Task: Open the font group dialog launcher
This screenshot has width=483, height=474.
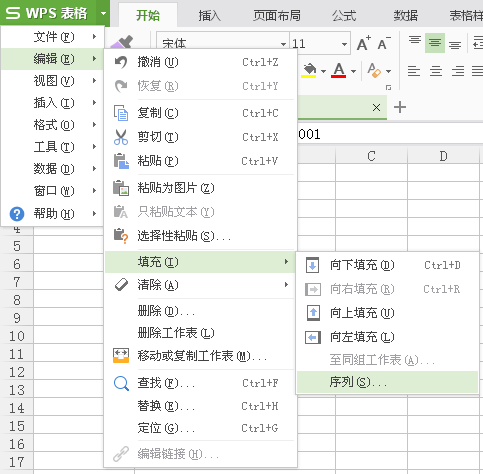Action: (x=388, y=87)
